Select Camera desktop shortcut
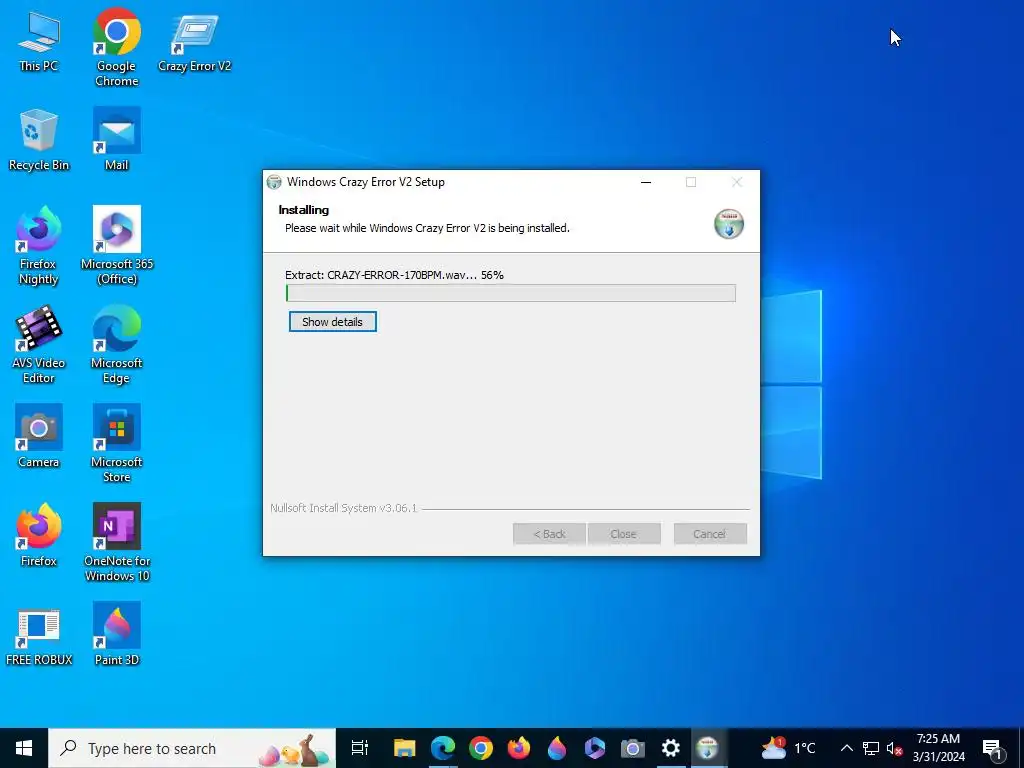 click(x=39, y=437)
